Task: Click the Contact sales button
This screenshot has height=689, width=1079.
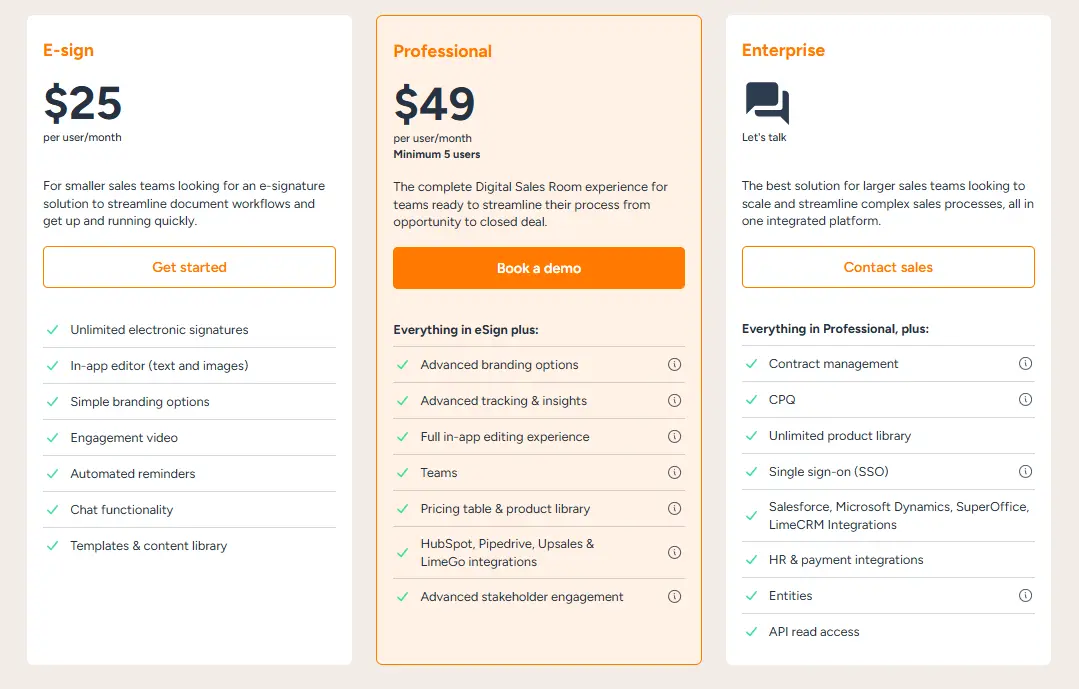Action: point(888,267)
